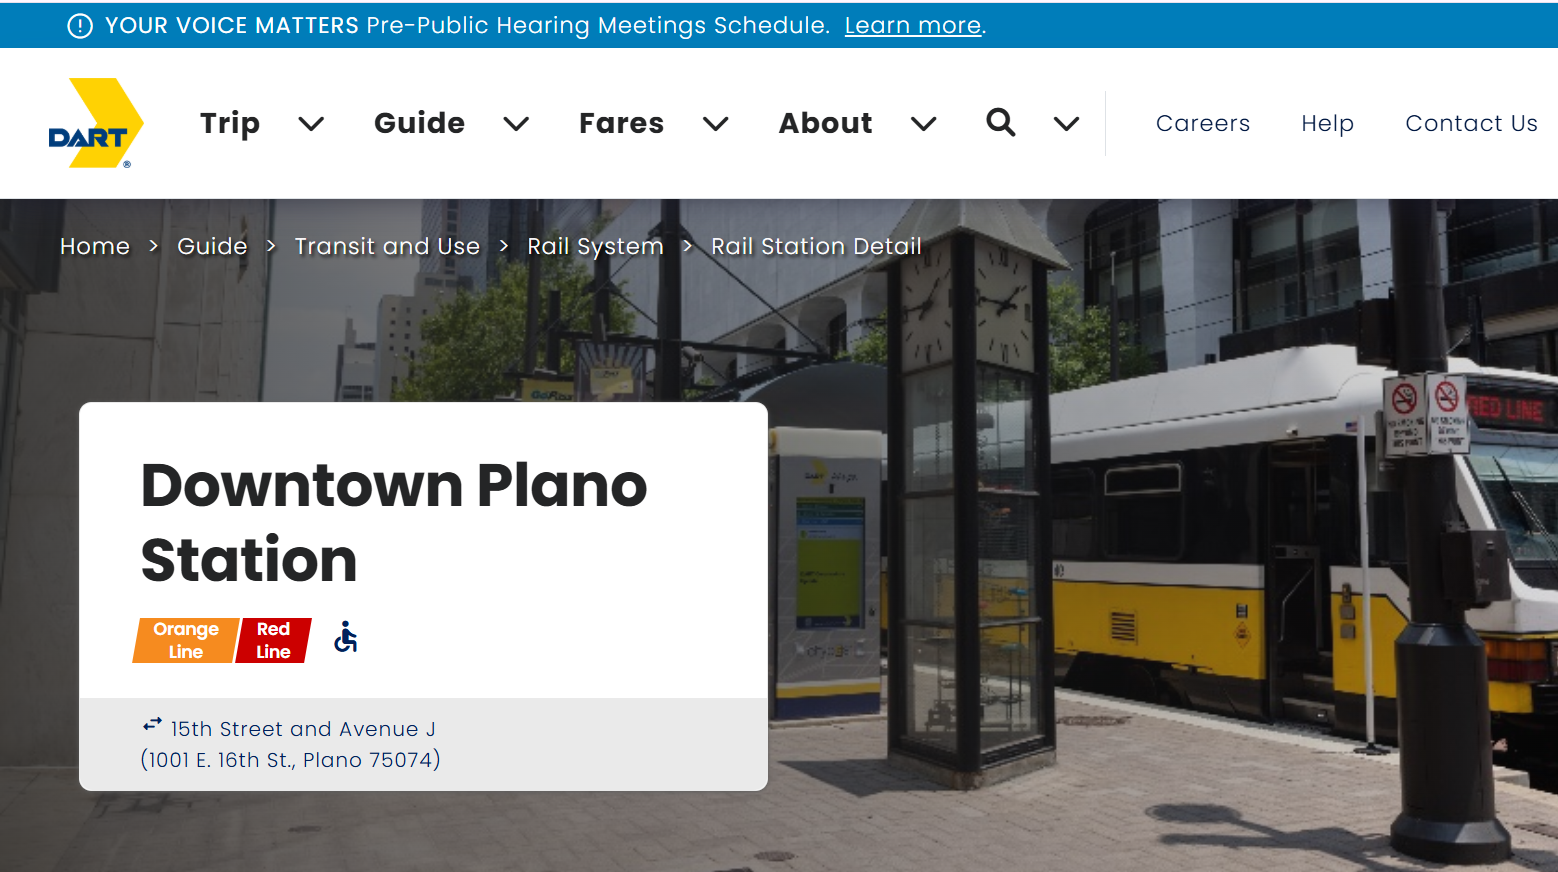
Task: Expand the Guide menu chevron
Action: pos(516,124)
